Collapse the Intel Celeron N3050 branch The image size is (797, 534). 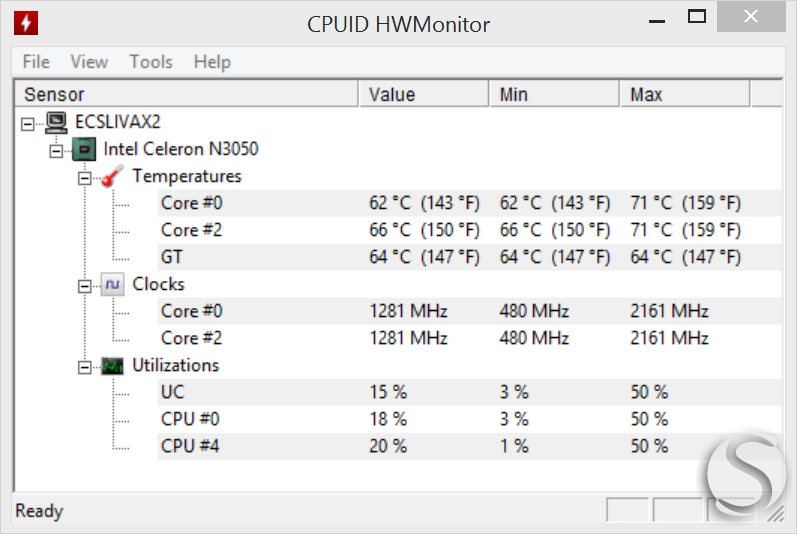click(56, 151)
